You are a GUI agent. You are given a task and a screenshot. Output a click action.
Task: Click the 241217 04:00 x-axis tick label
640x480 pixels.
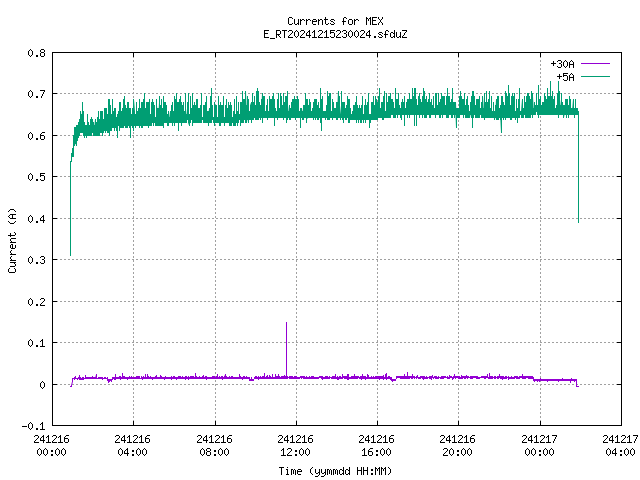point(620,446)
